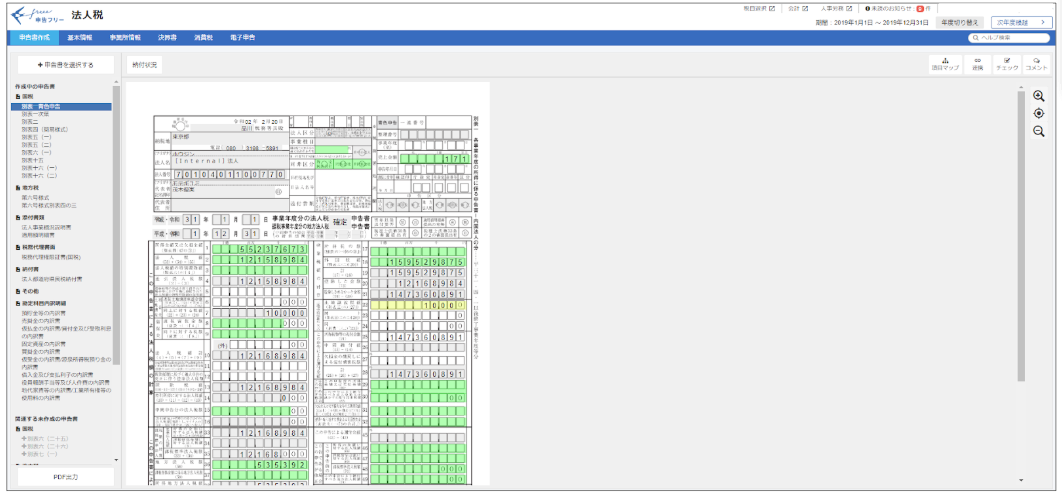This screenshot has width=1062, height=497.
Task: Zoom out of the tax form preview
Action: [x=1038, y=131]
